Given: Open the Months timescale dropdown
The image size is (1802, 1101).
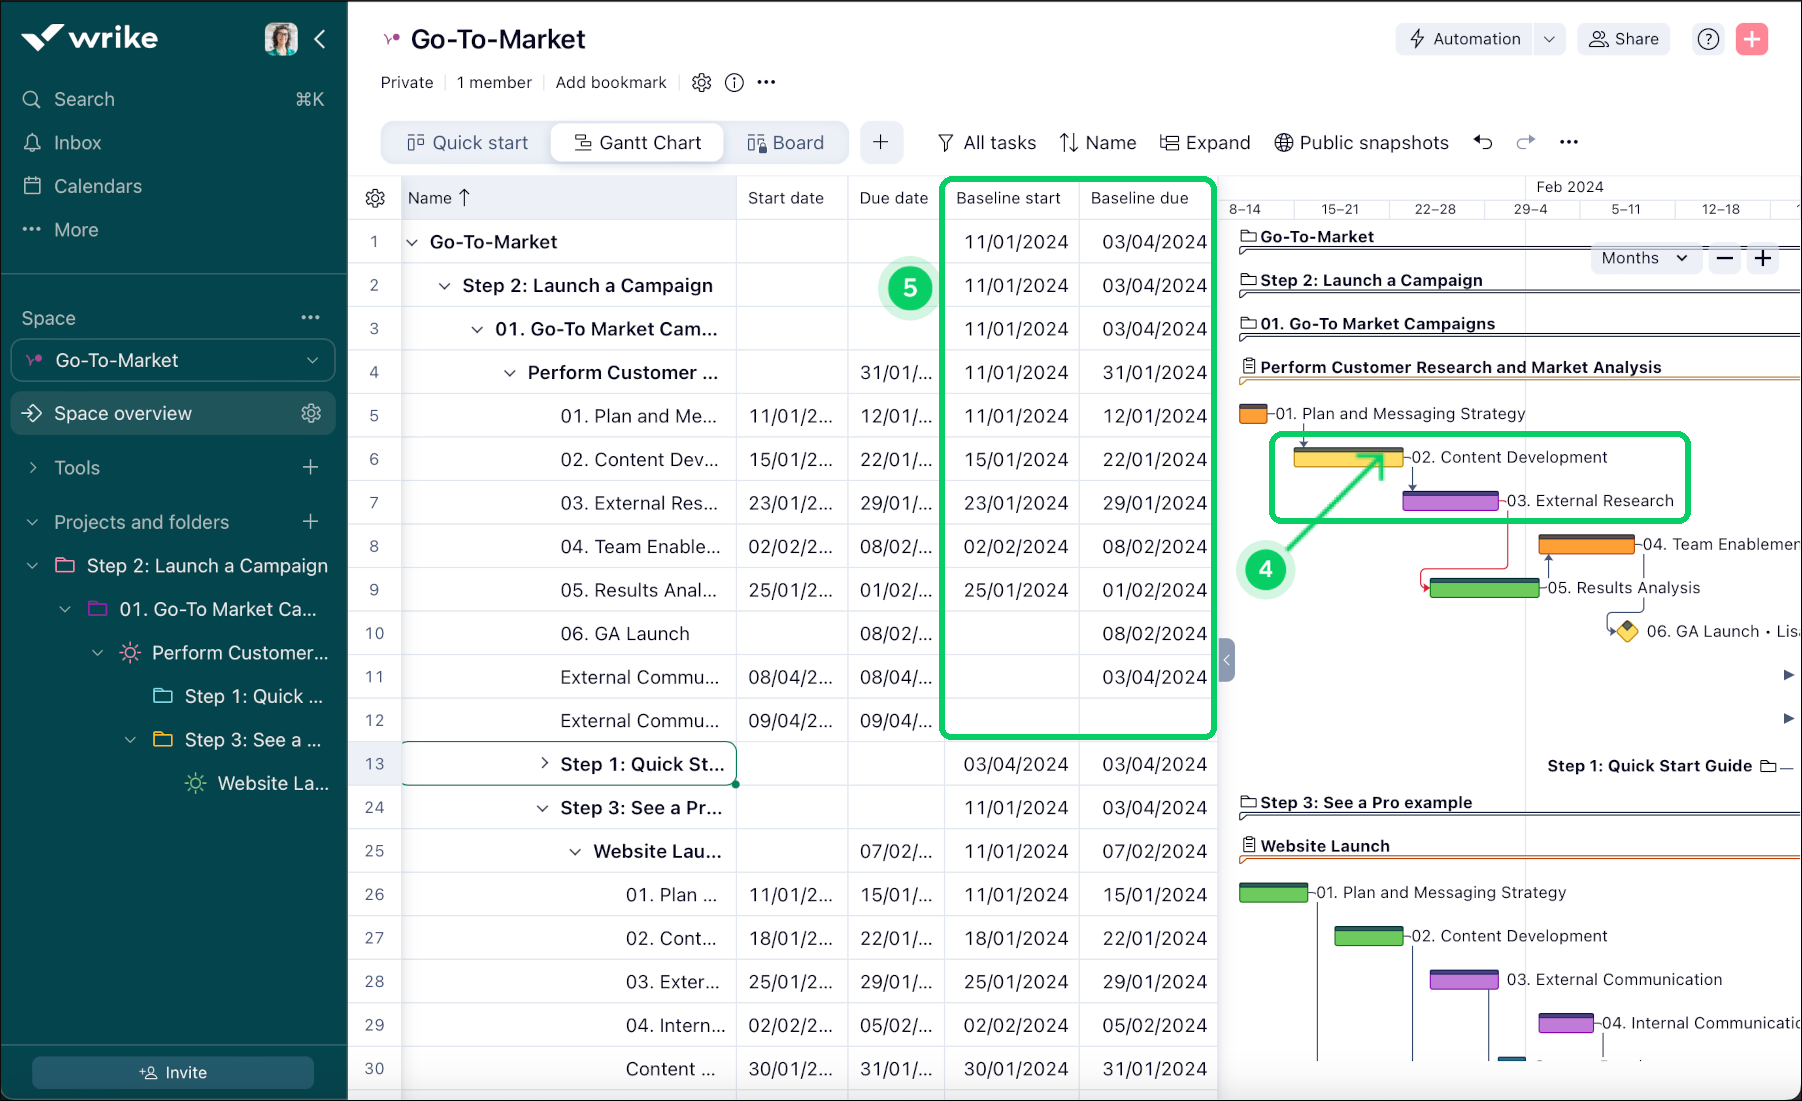Looking at the screenshot, I should tap(1643, 258).
